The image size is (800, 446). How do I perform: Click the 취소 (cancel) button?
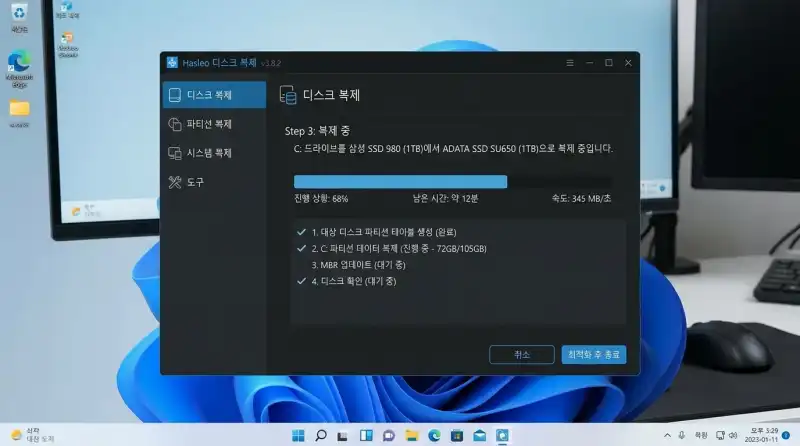pos(521,354)
